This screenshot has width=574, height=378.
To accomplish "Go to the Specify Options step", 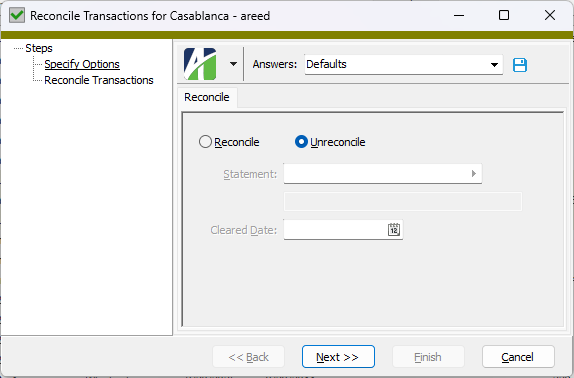I will (x=82, y=64).
